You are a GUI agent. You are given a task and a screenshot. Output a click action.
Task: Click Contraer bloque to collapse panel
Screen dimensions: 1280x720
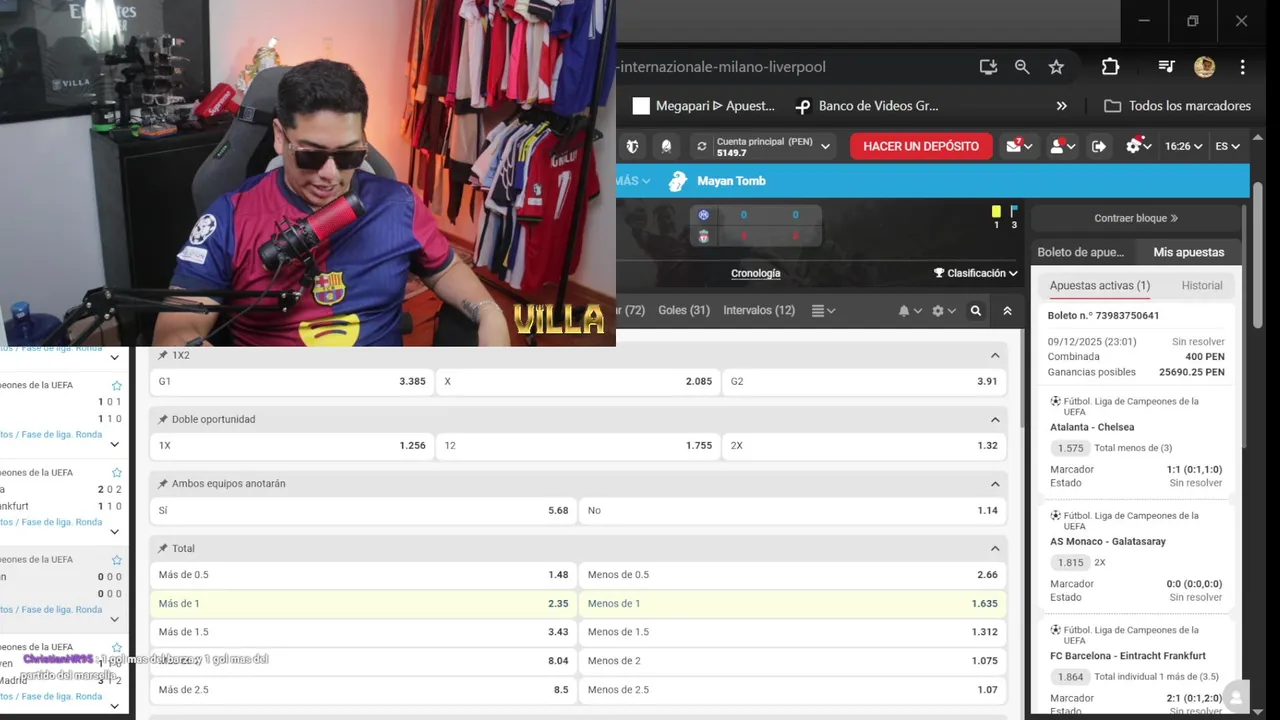(x=1136, y=219)
